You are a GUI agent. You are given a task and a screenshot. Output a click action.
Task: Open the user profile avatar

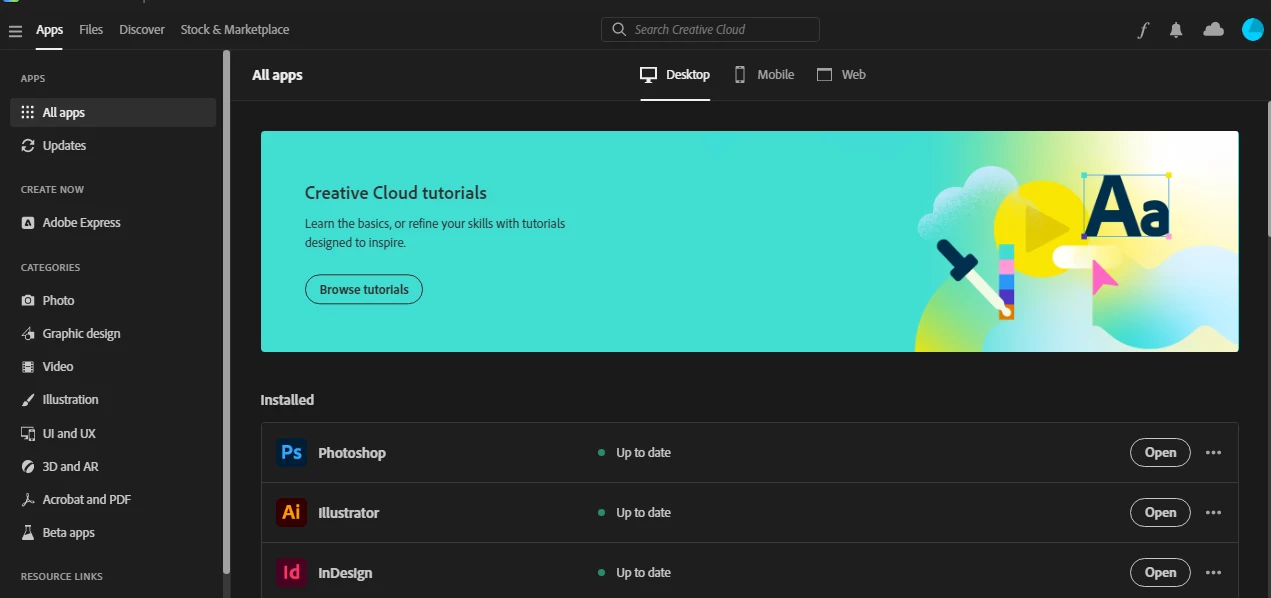1252,30
